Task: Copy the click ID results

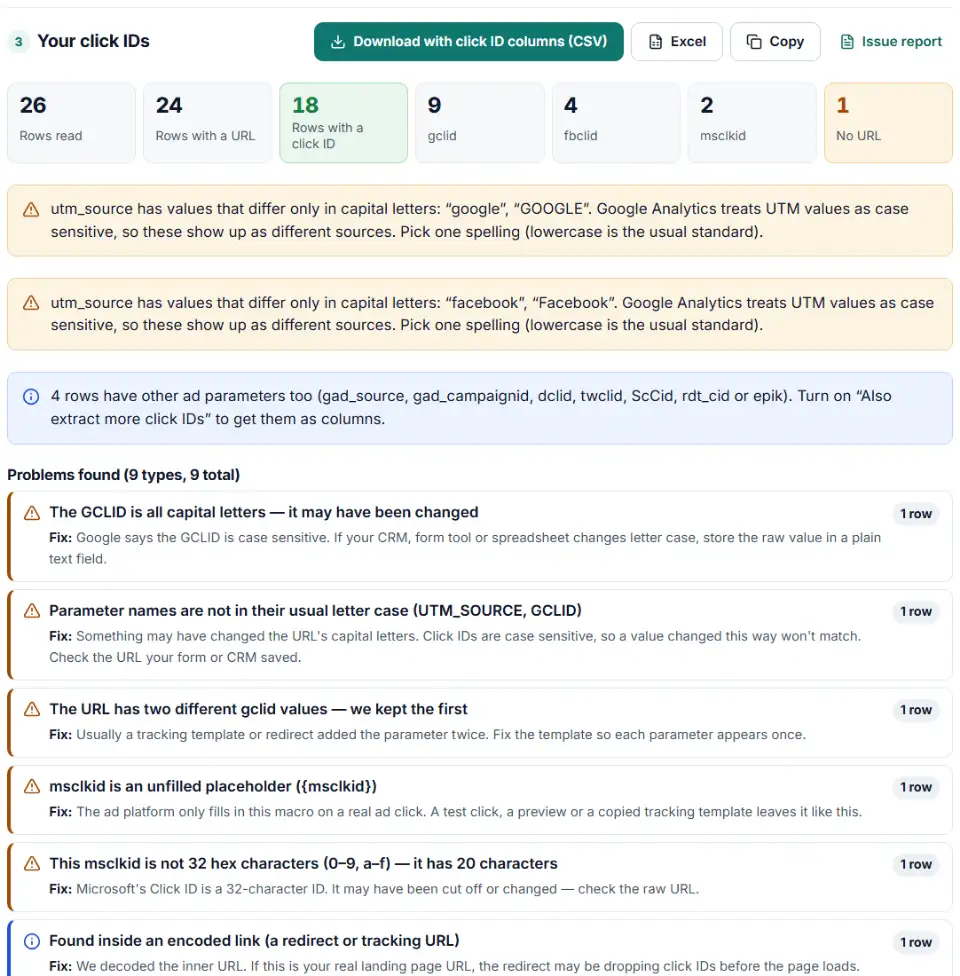Action: click(775, 42)
